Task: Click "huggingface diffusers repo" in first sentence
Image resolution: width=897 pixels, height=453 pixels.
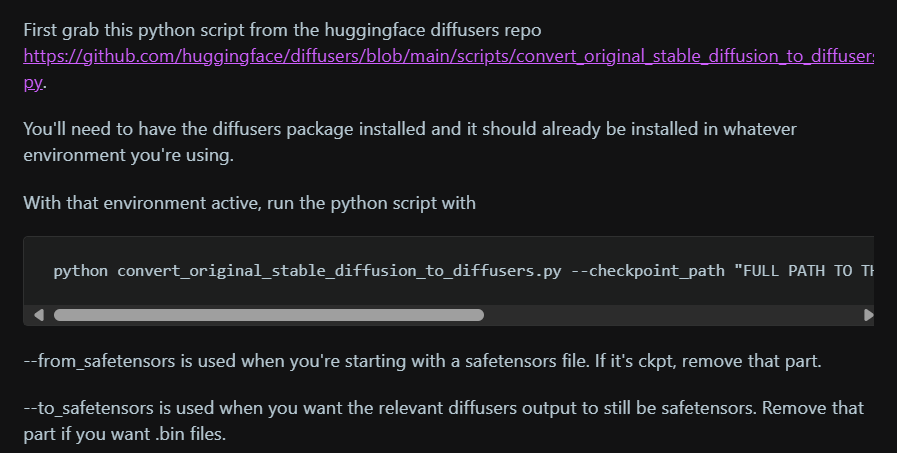Action: click(433, 30)
